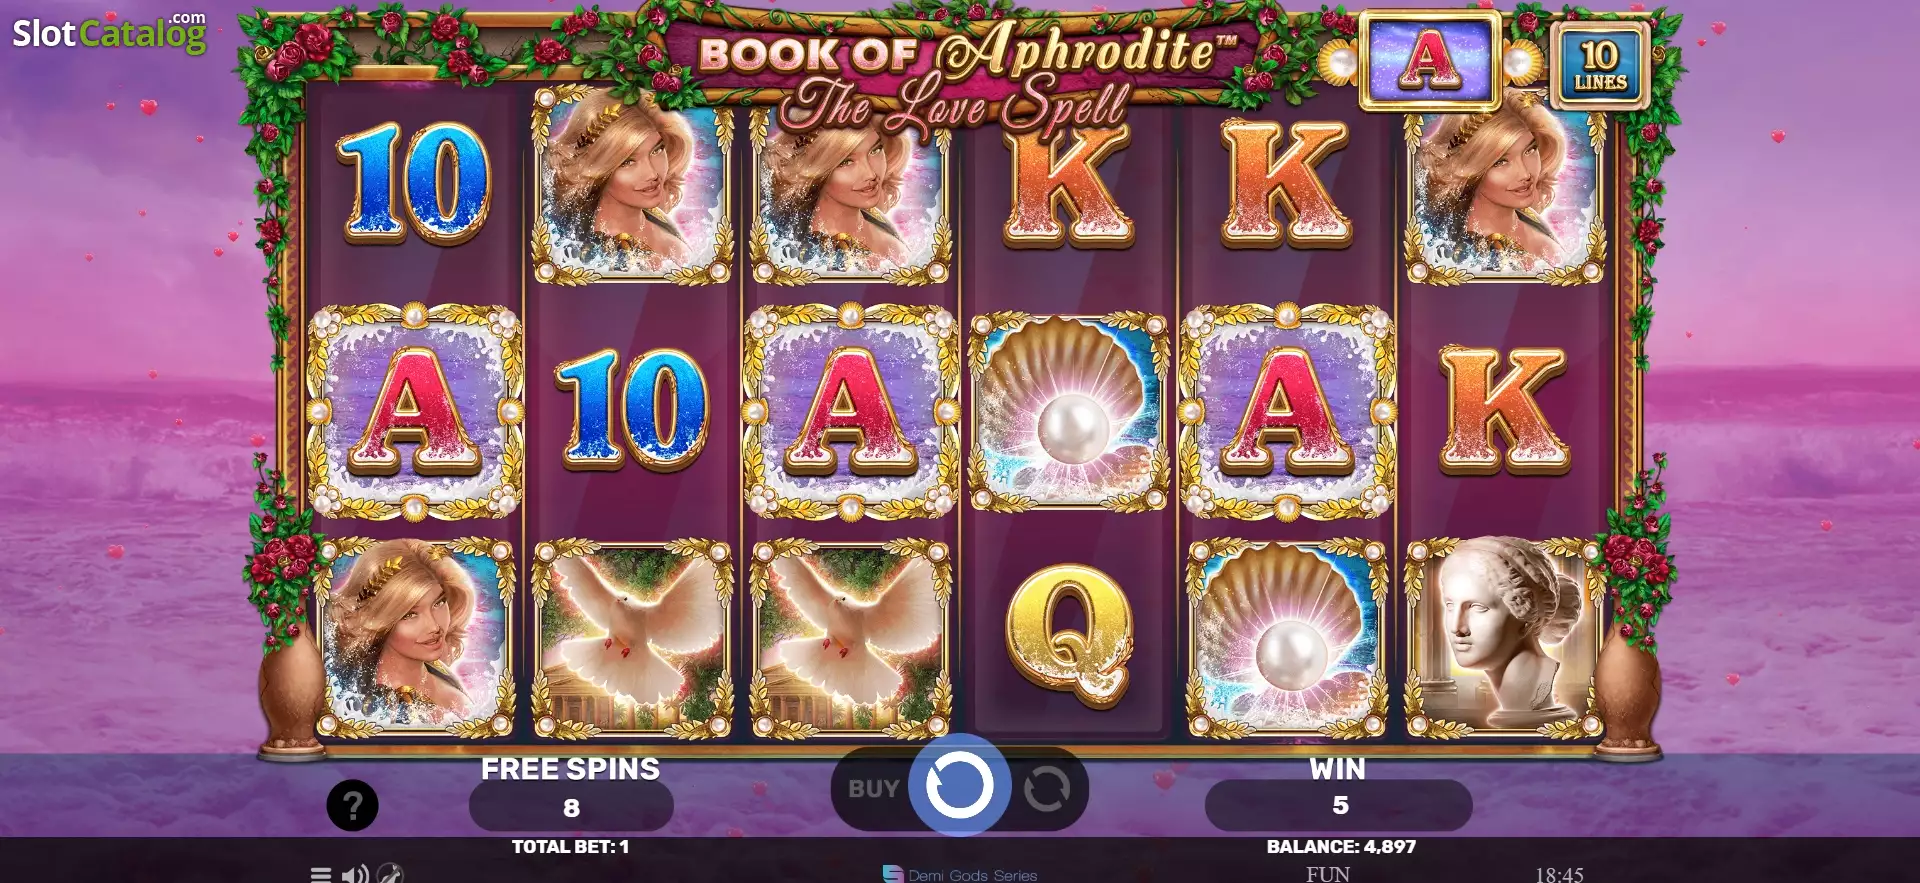Image resolution: width=1920 pixels, height=883 pixels.
Task: Open the hamburger menu icon
Action: click(x=320, y=874)
